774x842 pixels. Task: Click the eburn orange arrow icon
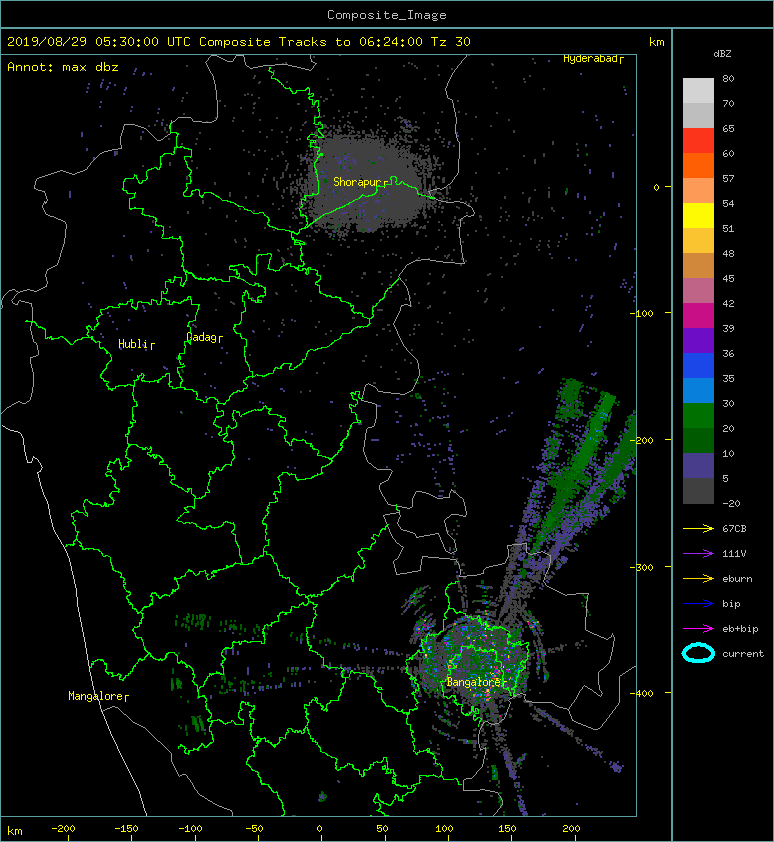[698, 578]
